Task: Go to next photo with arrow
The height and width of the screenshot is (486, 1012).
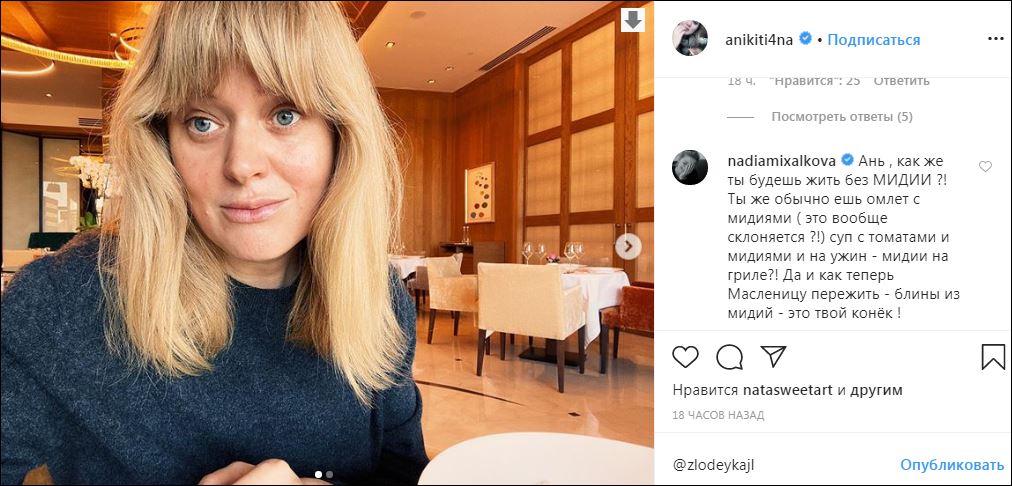Action: click(x=629, y=246)
